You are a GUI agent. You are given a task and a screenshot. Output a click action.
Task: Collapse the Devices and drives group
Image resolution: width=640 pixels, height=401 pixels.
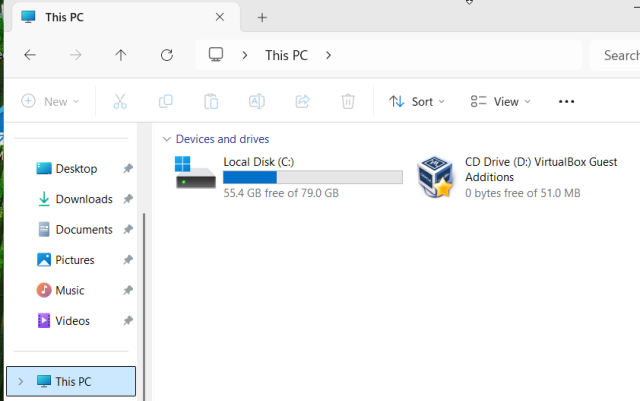[x=166, y=139]
